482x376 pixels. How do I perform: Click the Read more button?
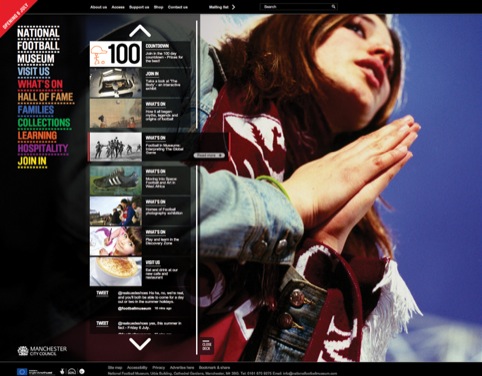coord(210,155)
